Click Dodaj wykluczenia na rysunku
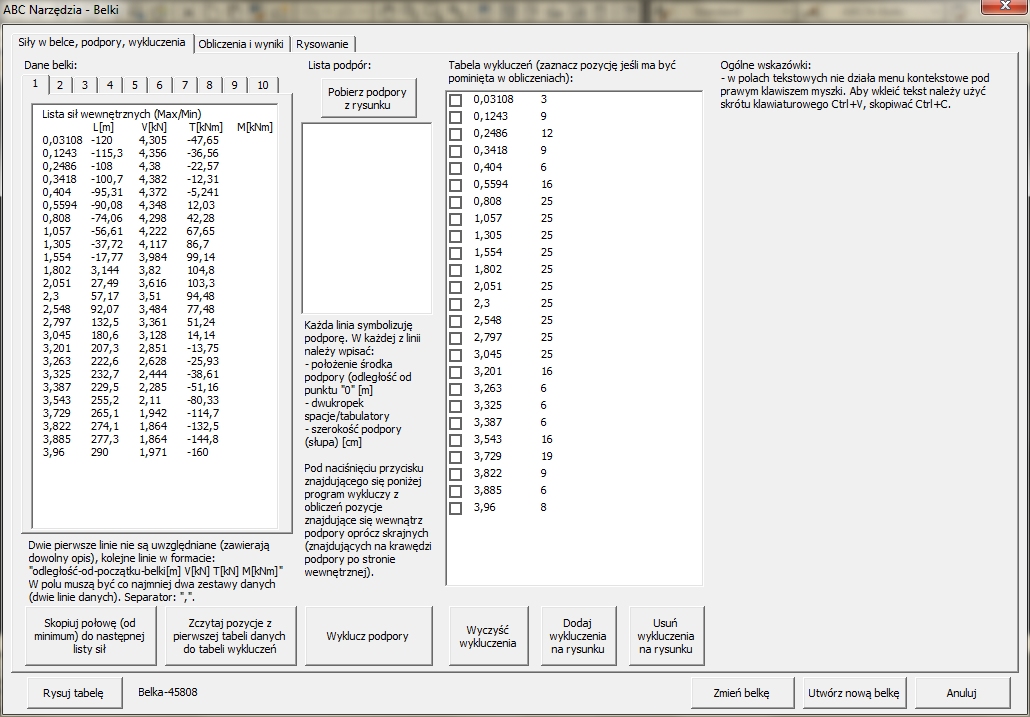1030x717 pixels. [578, 636]
